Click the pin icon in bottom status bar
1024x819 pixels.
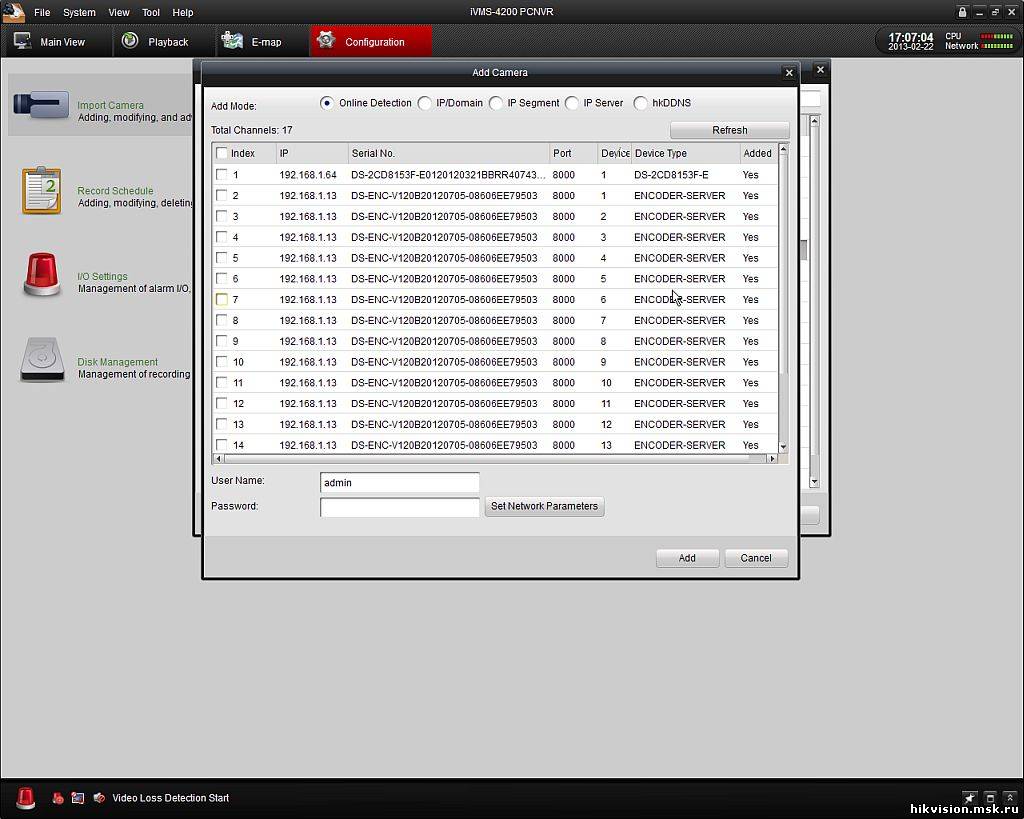[969, 797]
